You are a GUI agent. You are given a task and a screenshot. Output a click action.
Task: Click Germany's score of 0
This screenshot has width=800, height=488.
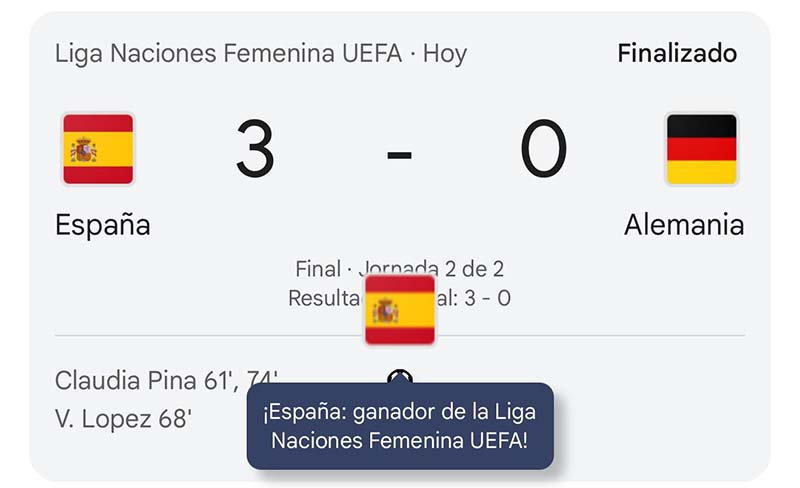543,150
